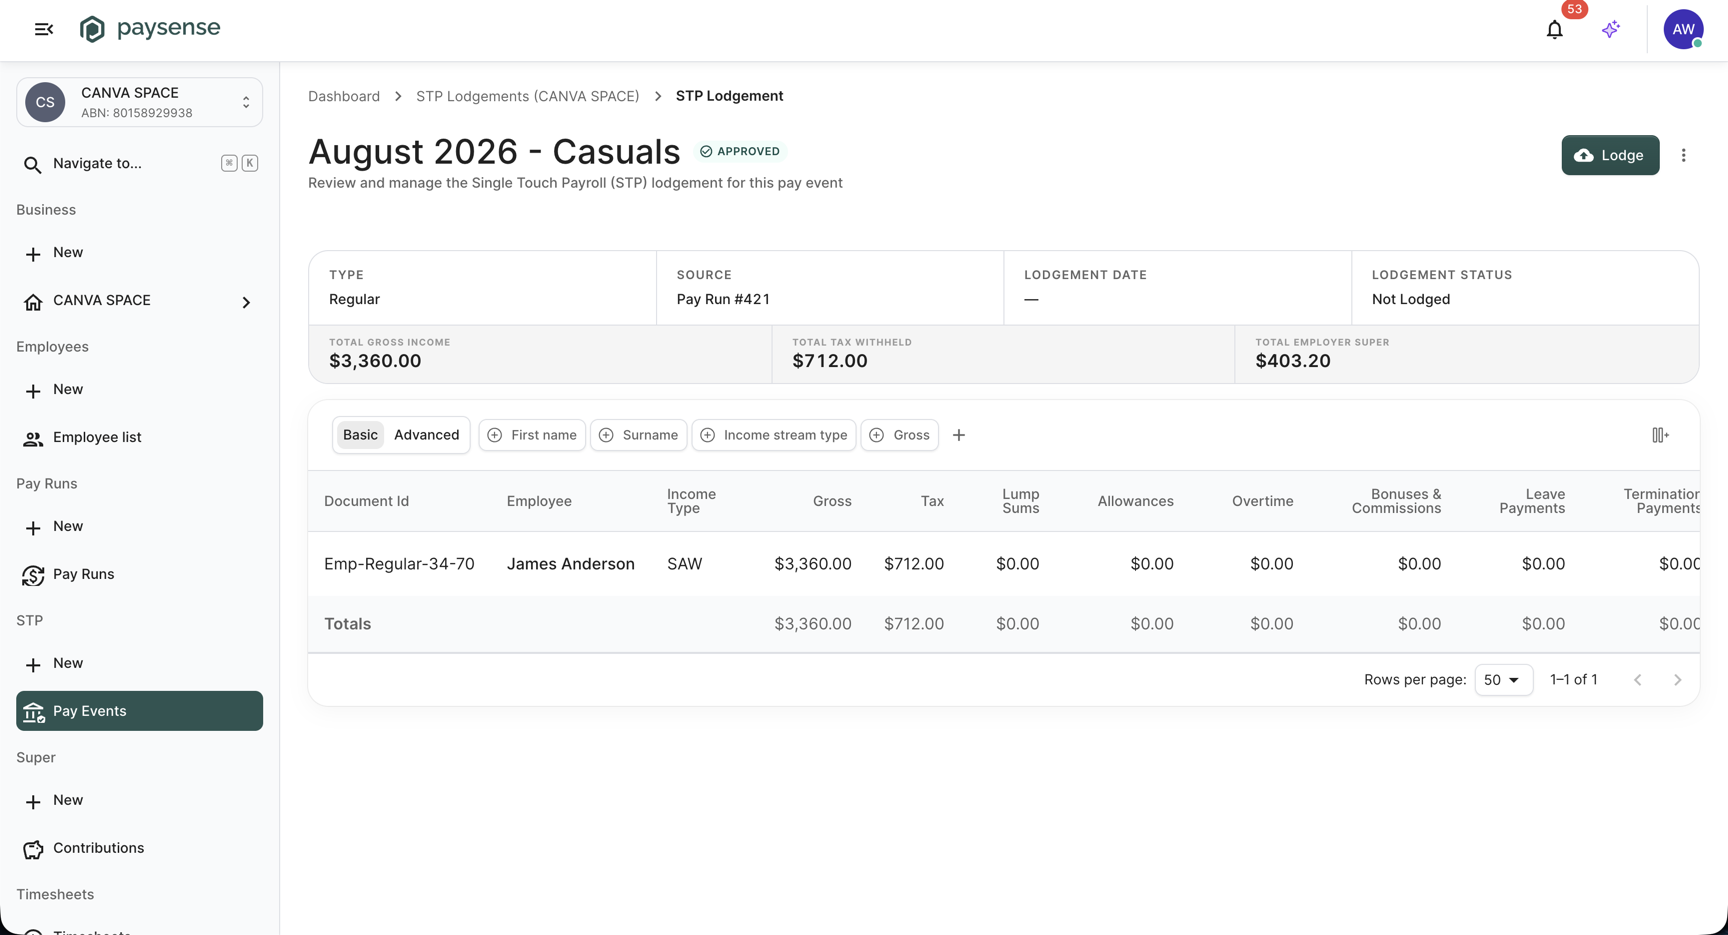Sort by Allowances column header
This screenshot has width=1728, height=935.
1135,501
